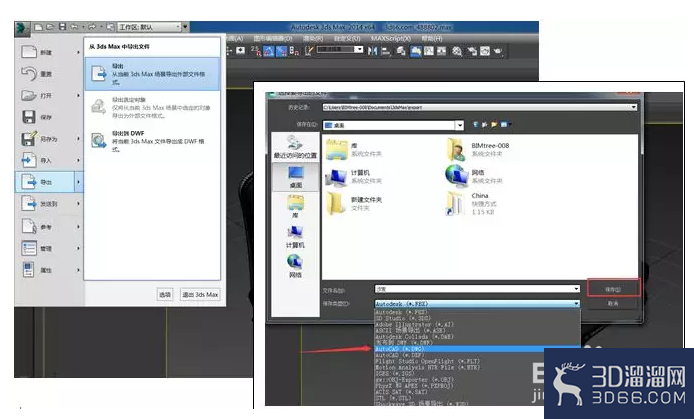Click the 选项 (Options) button

pos(165,295)
